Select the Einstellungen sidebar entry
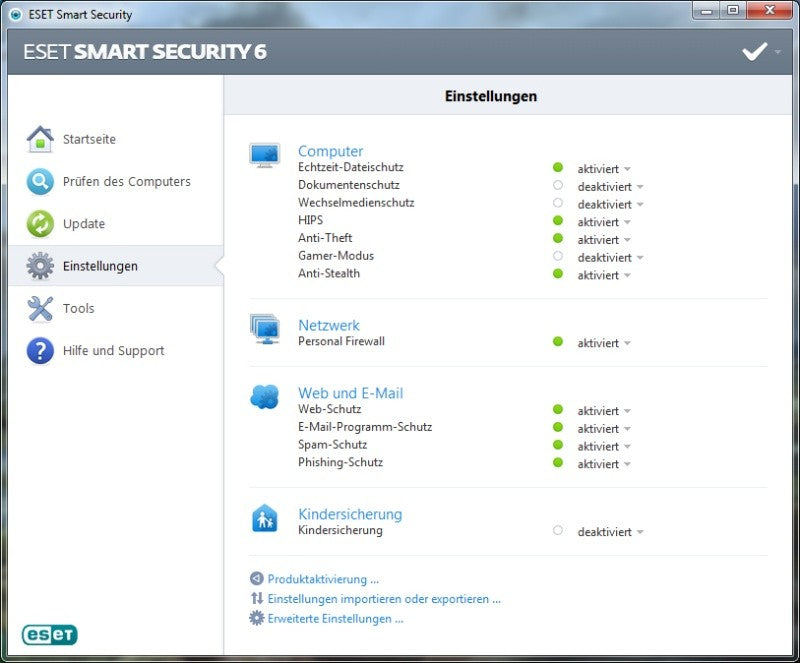The width and height of the screenshot is (800, 663). pyautogui.click(x=115, y=266)
